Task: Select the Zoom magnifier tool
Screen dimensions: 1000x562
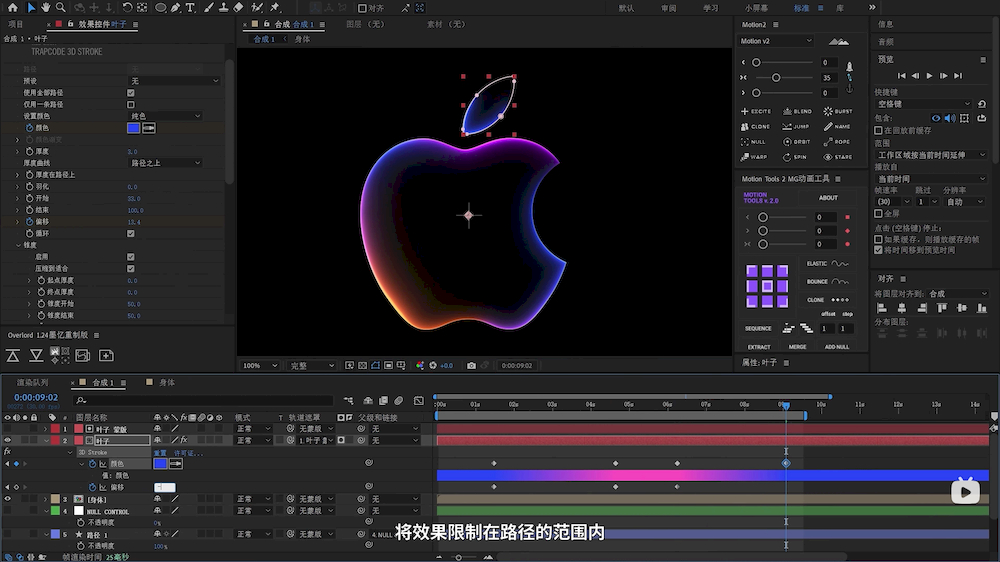Action: pyautogui.click(x=61, y=8)
